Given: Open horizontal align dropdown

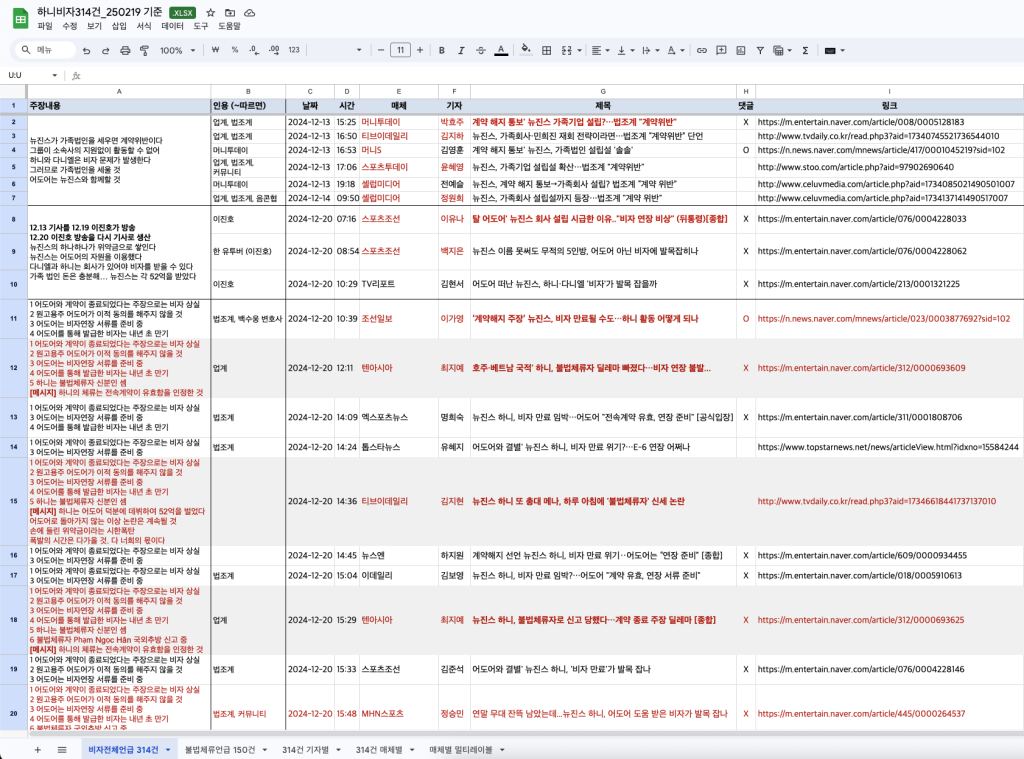Looking at the screenshot, I should click(600, 50).
